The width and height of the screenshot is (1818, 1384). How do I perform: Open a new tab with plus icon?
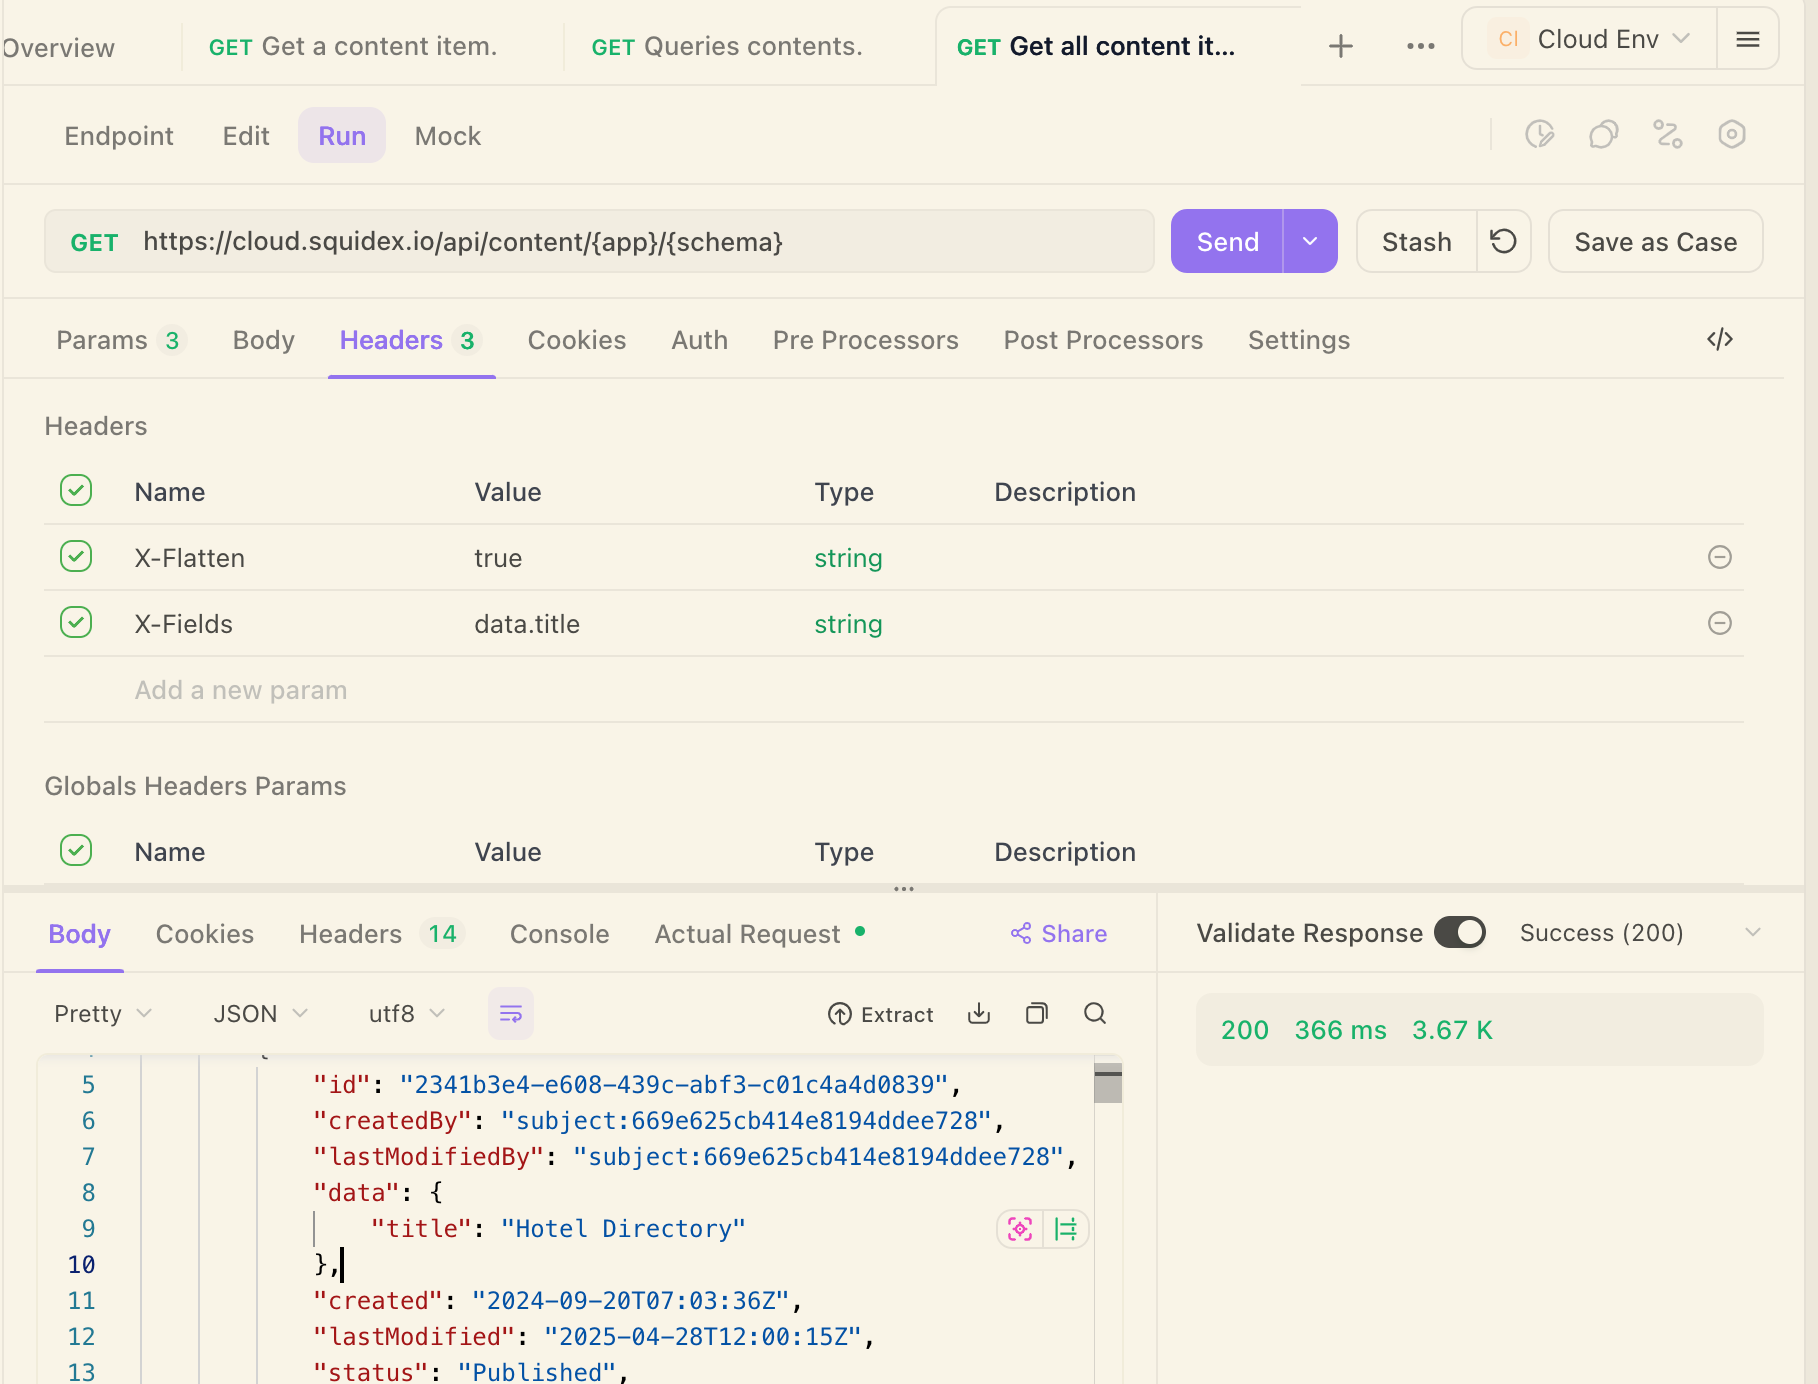[x=1340, y=46]
